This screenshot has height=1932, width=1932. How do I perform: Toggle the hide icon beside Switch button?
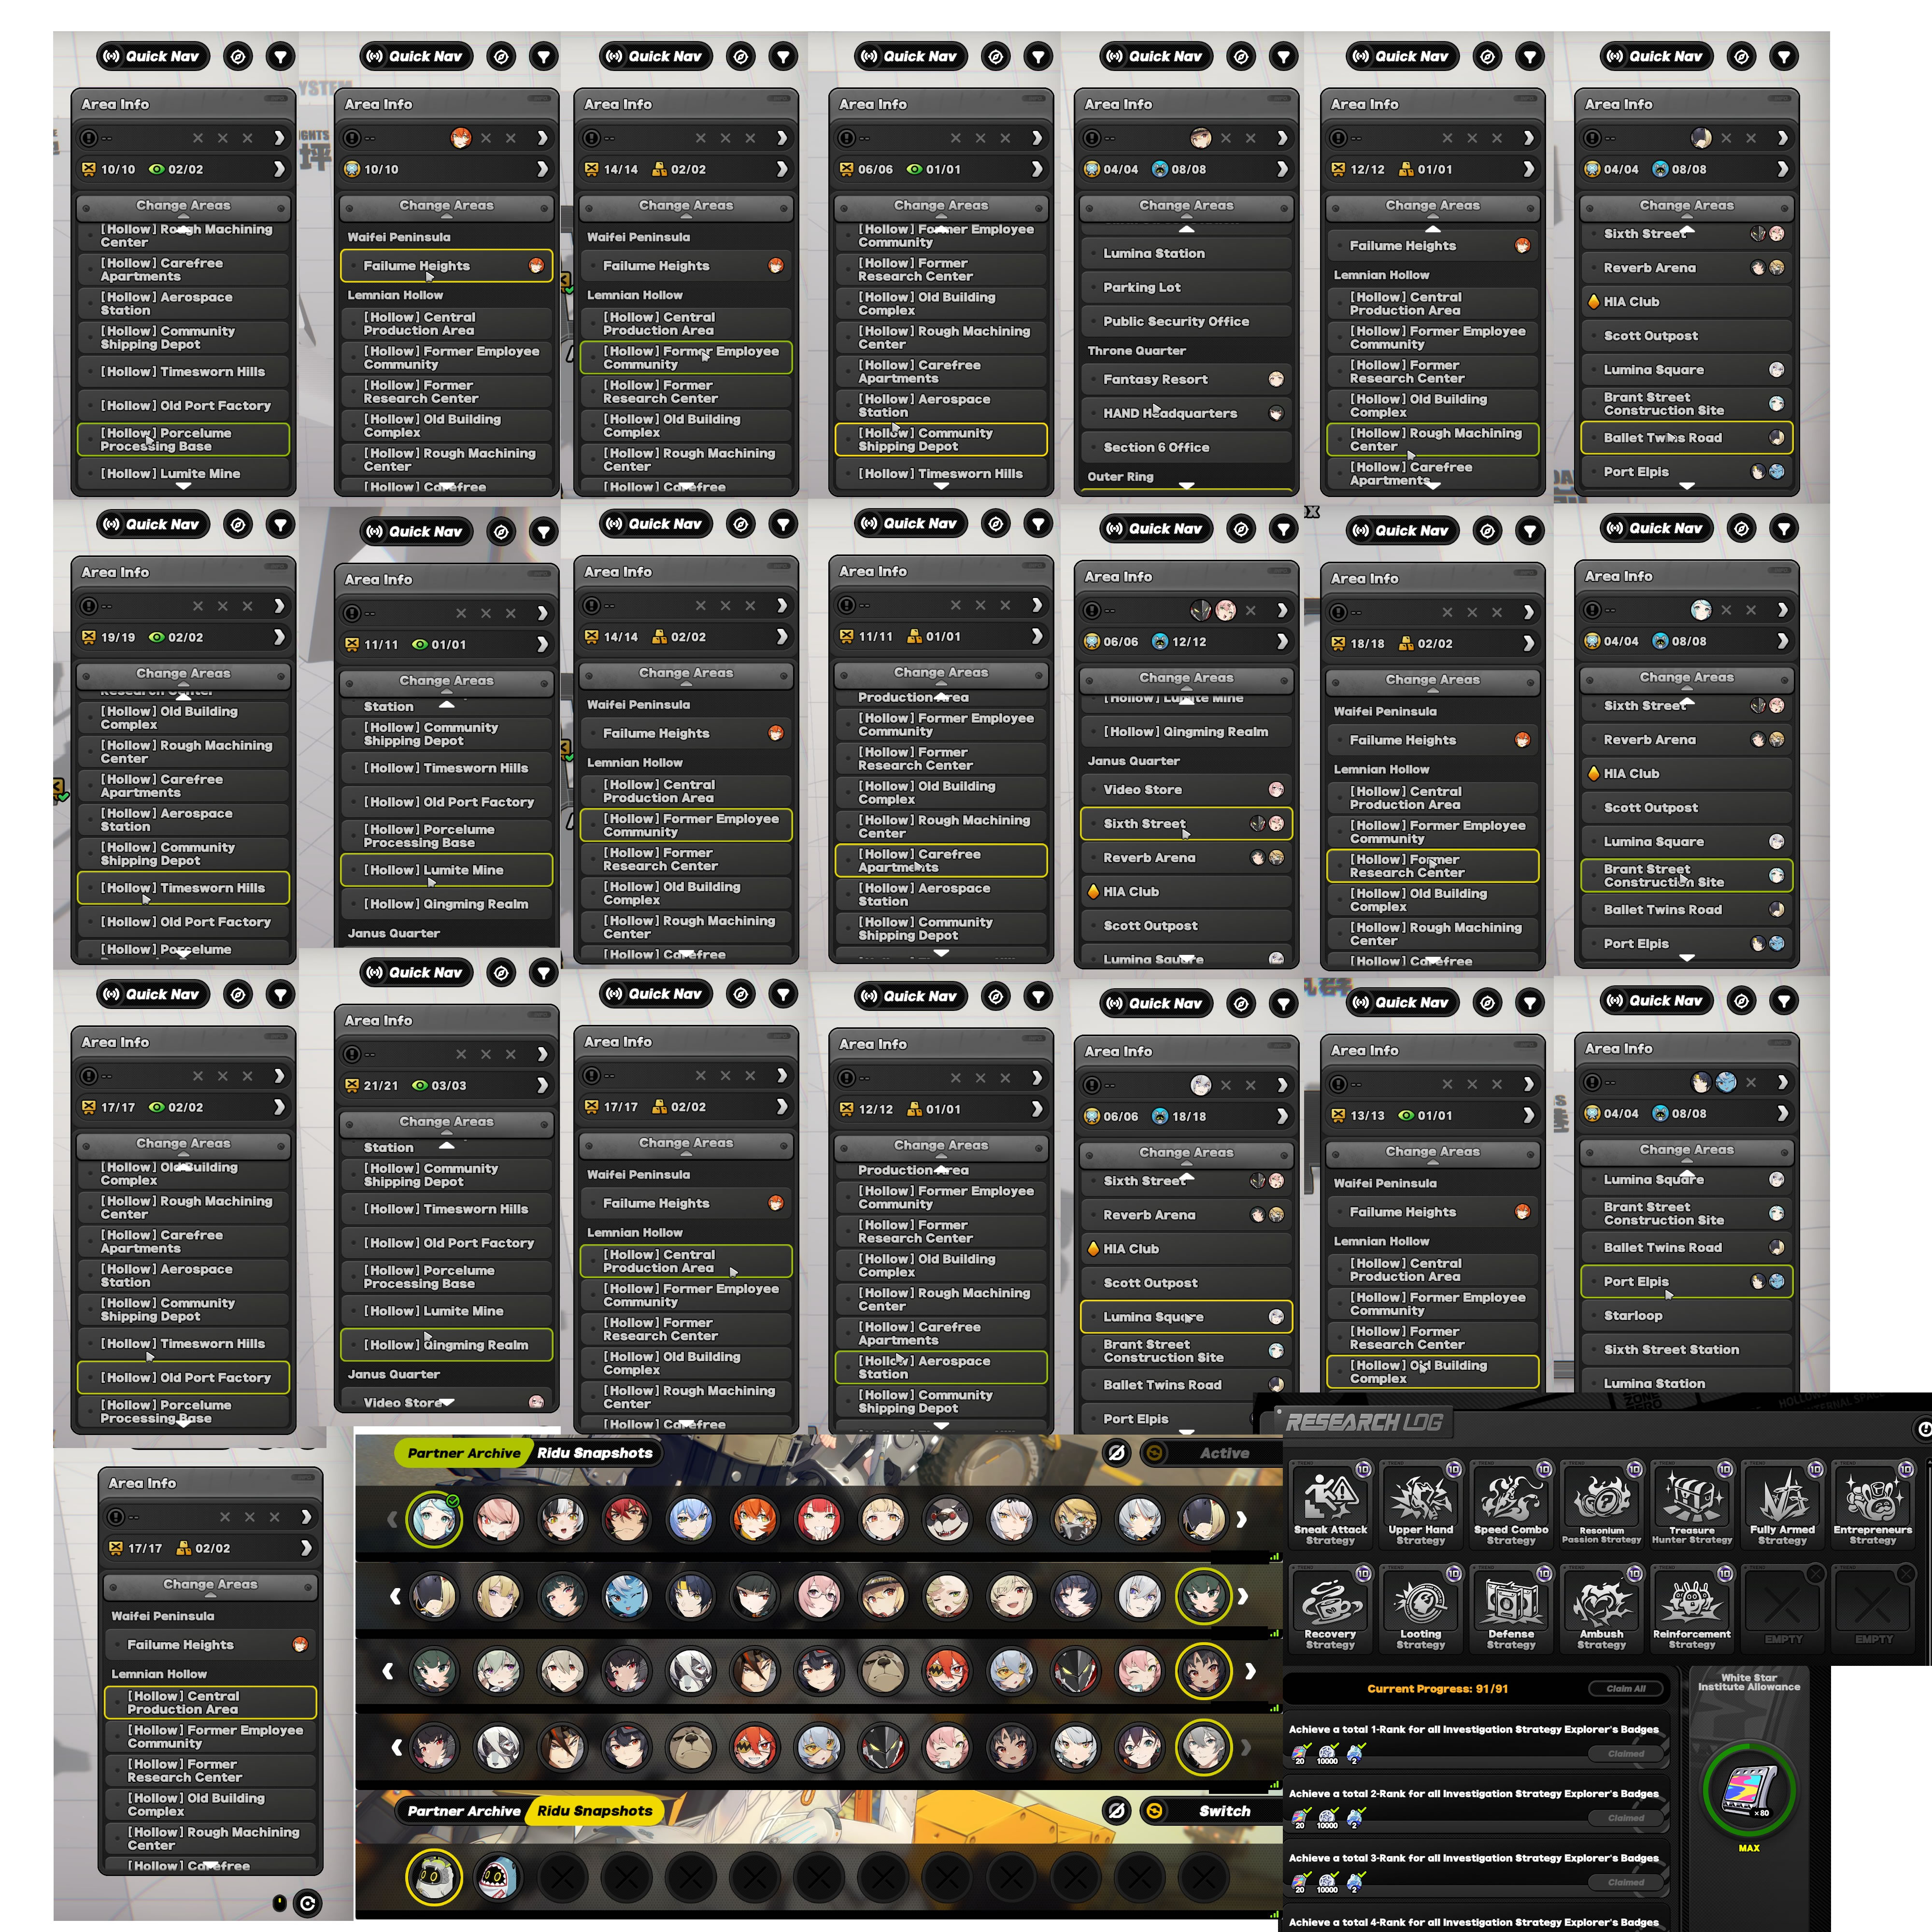point(1116,1811)
